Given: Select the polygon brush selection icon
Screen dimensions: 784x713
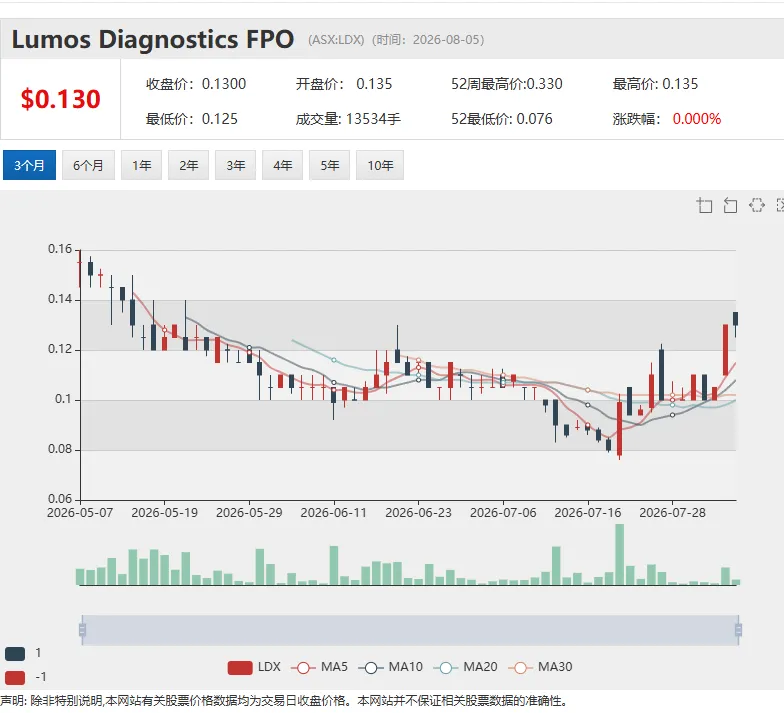Looking at the screenshot, I should 756,205.
